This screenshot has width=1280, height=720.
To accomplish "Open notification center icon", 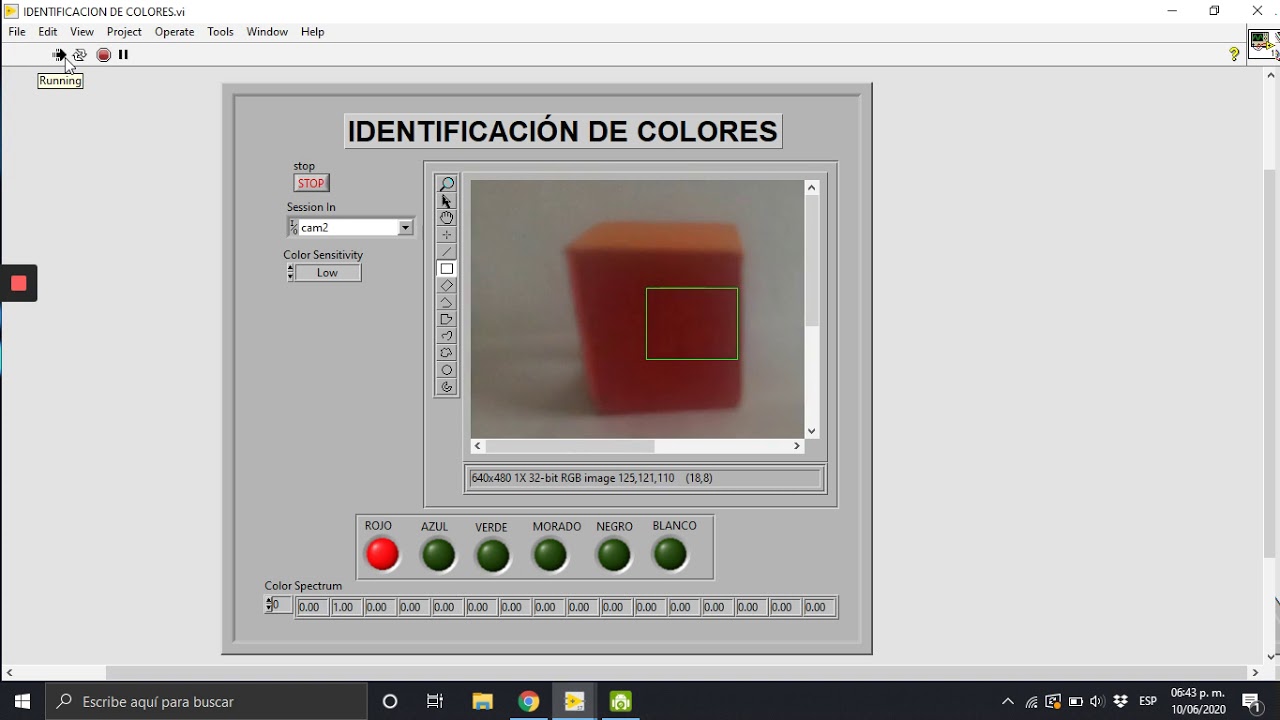I will (x=1251, y=701).
